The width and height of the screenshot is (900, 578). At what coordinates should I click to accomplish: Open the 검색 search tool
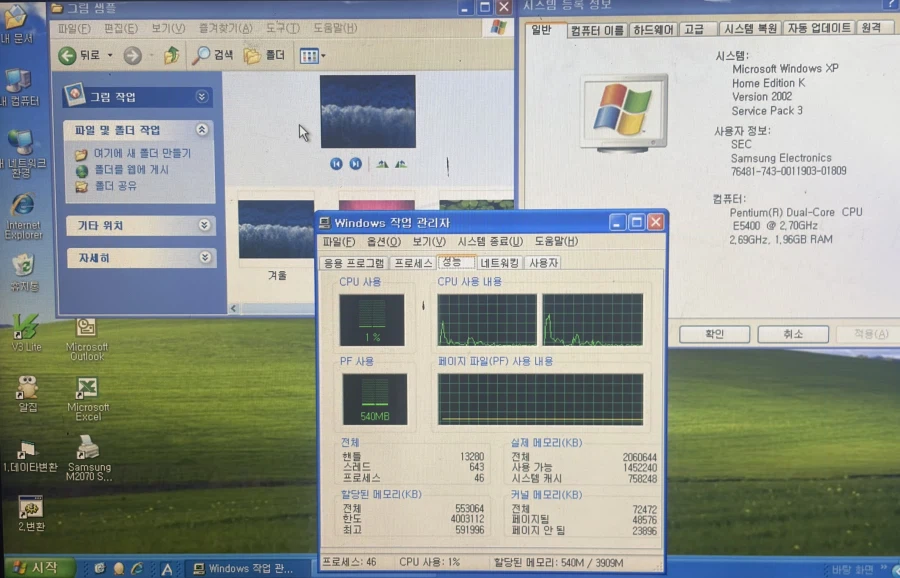(212, 55)
